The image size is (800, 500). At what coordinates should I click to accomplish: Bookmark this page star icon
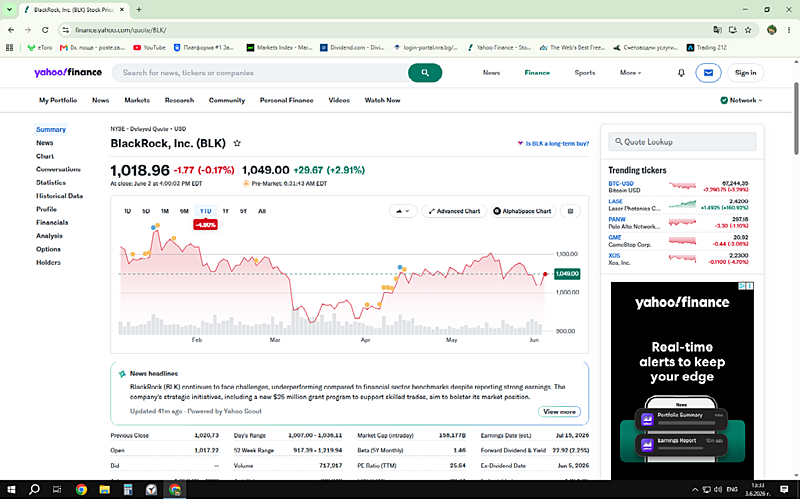click(x=748, y=30)
